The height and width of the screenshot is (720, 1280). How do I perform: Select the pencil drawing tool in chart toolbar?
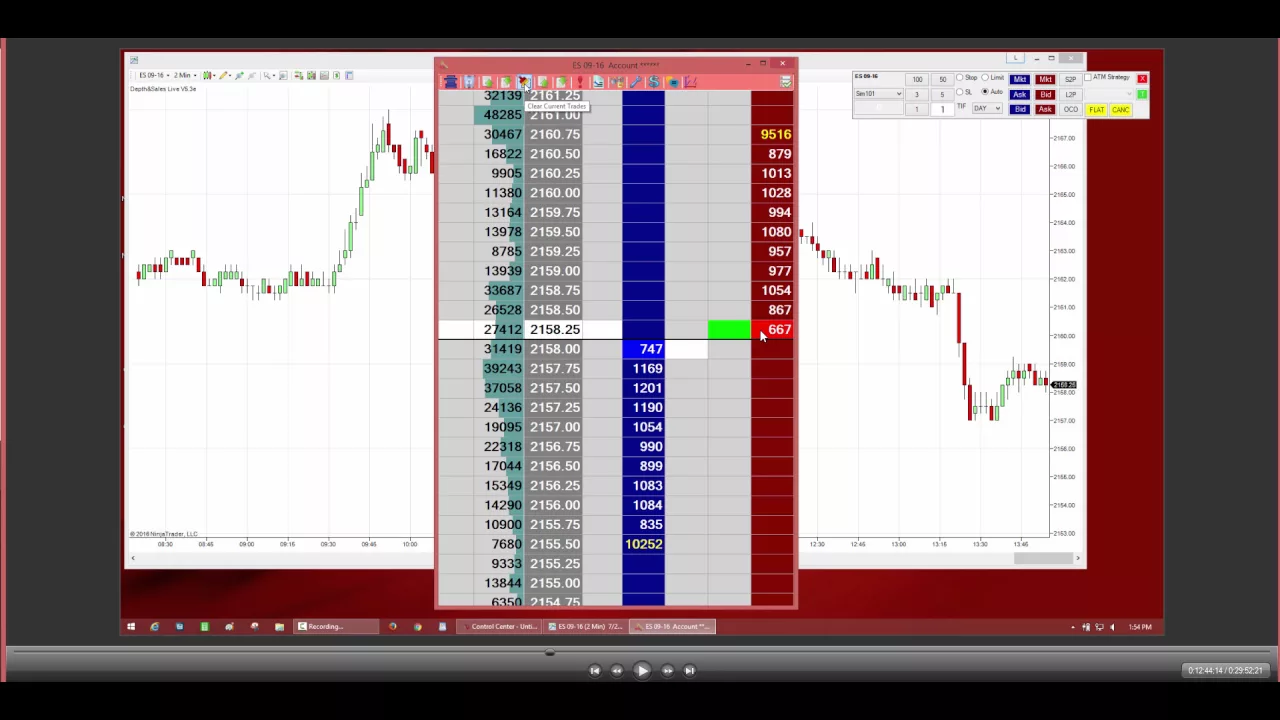tap(223, 75)
